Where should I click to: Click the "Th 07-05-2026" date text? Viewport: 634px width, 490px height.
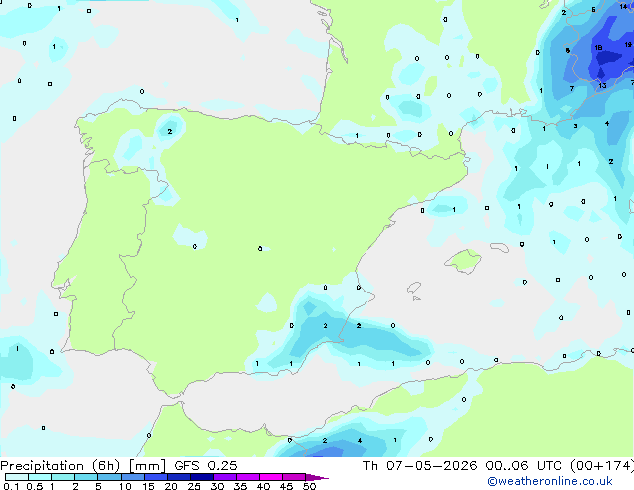(420, 466)
